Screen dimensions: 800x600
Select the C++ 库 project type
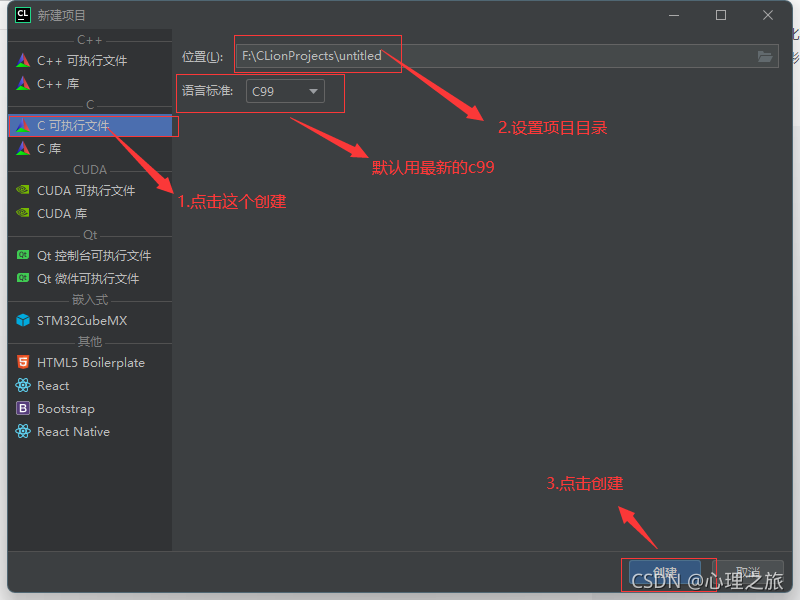90,84
